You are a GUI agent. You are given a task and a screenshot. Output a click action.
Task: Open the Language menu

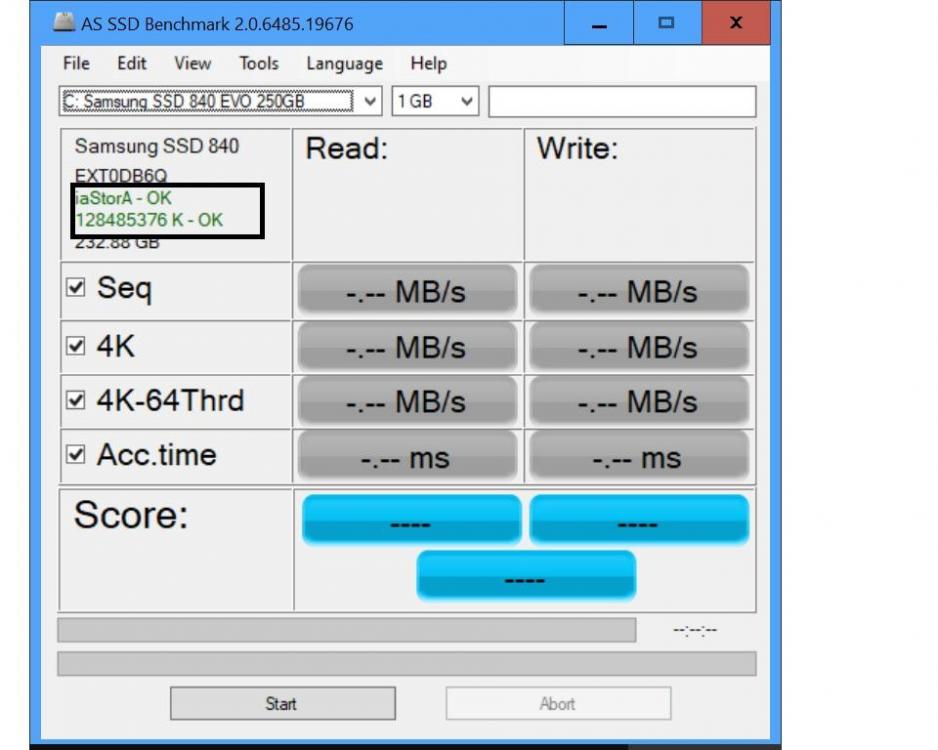pos(345,64)
